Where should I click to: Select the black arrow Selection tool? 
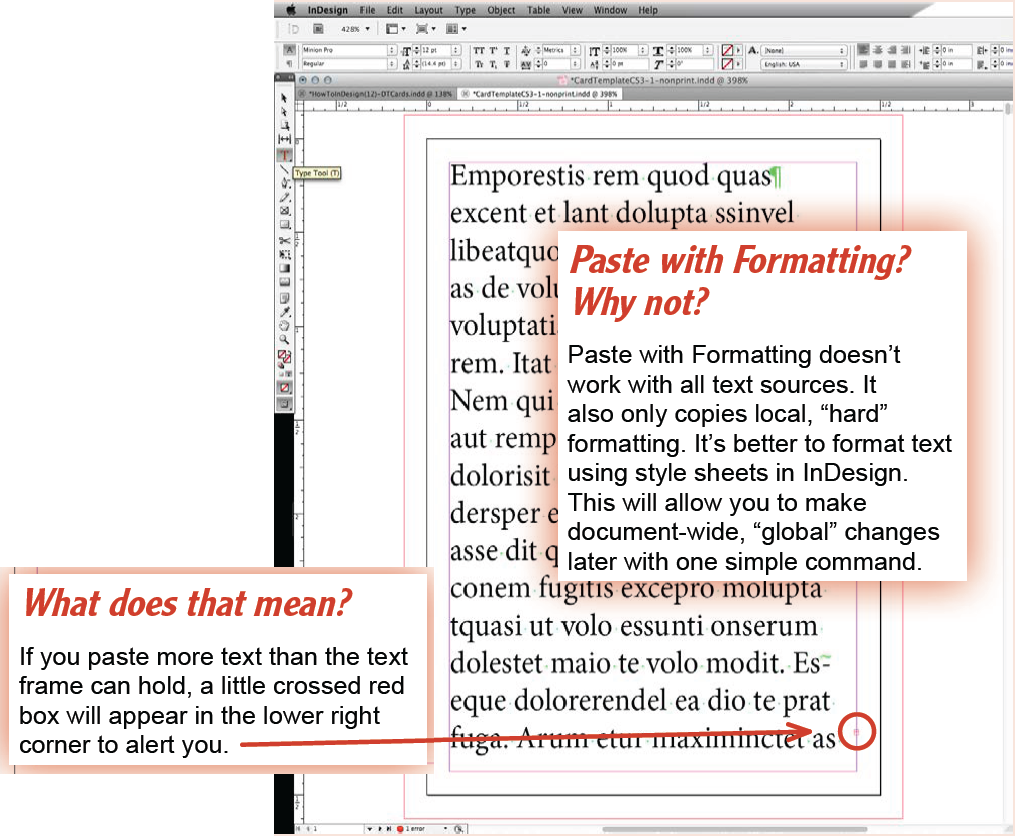click(x=285, y=98)
